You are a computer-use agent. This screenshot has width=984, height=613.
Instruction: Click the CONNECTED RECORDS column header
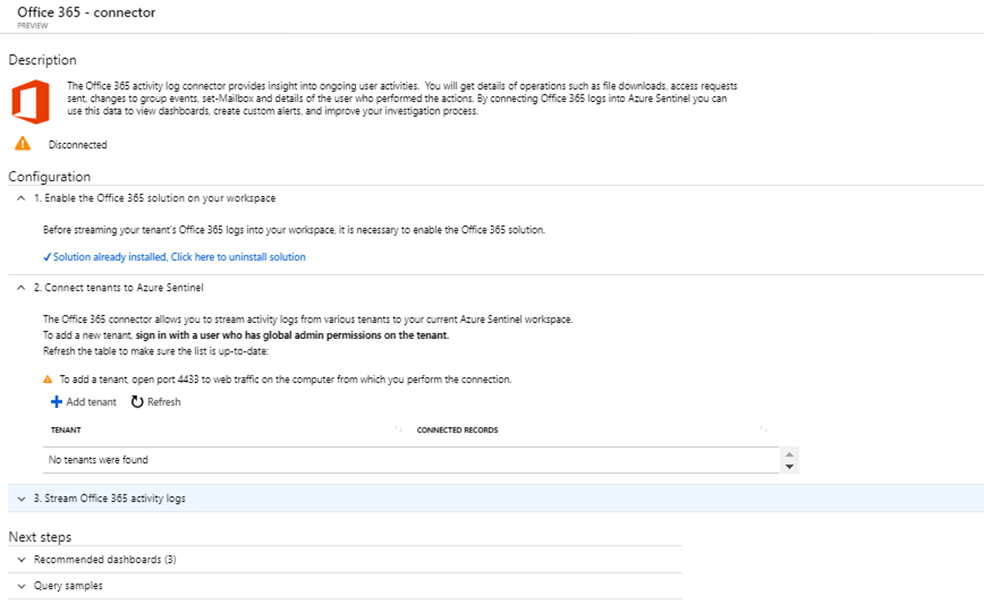click(457, 430)
